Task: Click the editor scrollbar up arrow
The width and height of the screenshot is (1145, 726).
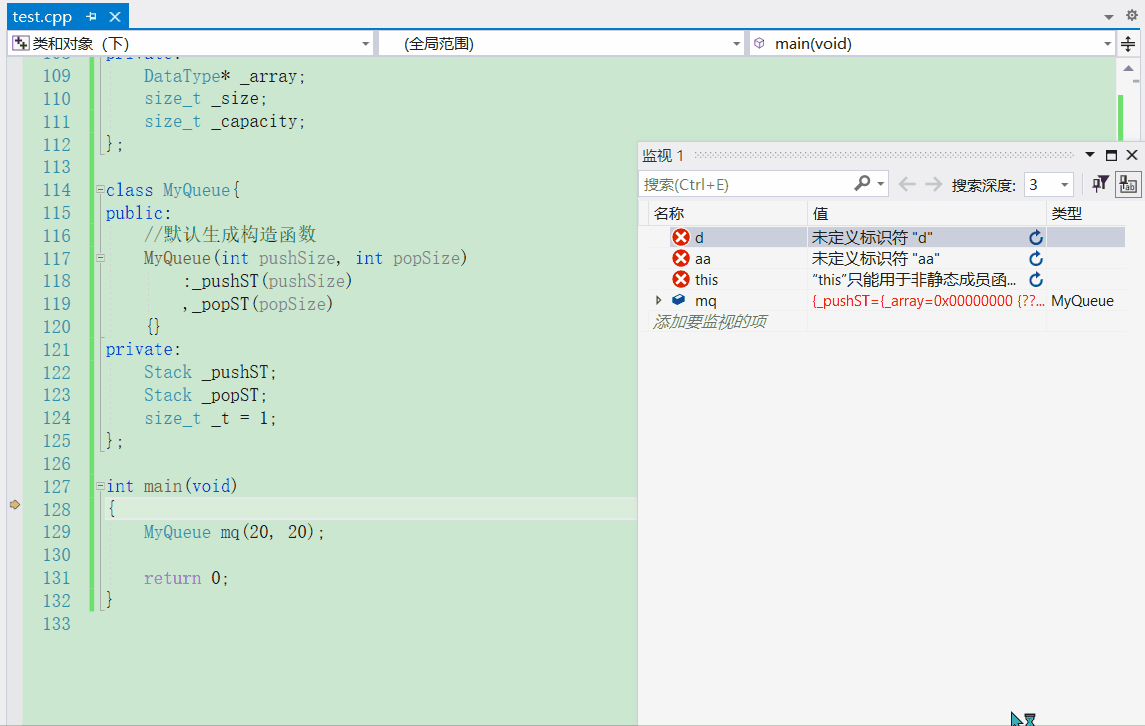Action: [1128, 69]
